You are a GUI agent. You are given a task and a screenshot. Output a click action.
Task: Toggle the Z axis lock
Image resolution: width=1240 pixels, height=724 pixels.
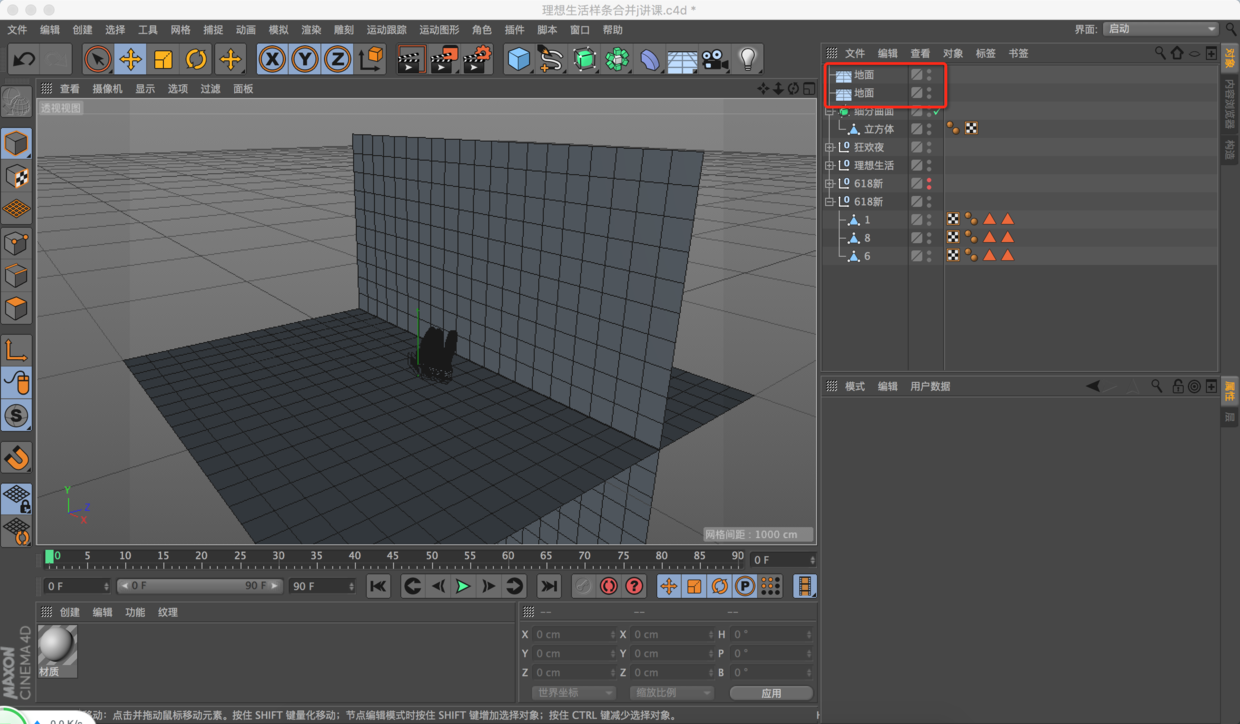click(x=337, y=59)
